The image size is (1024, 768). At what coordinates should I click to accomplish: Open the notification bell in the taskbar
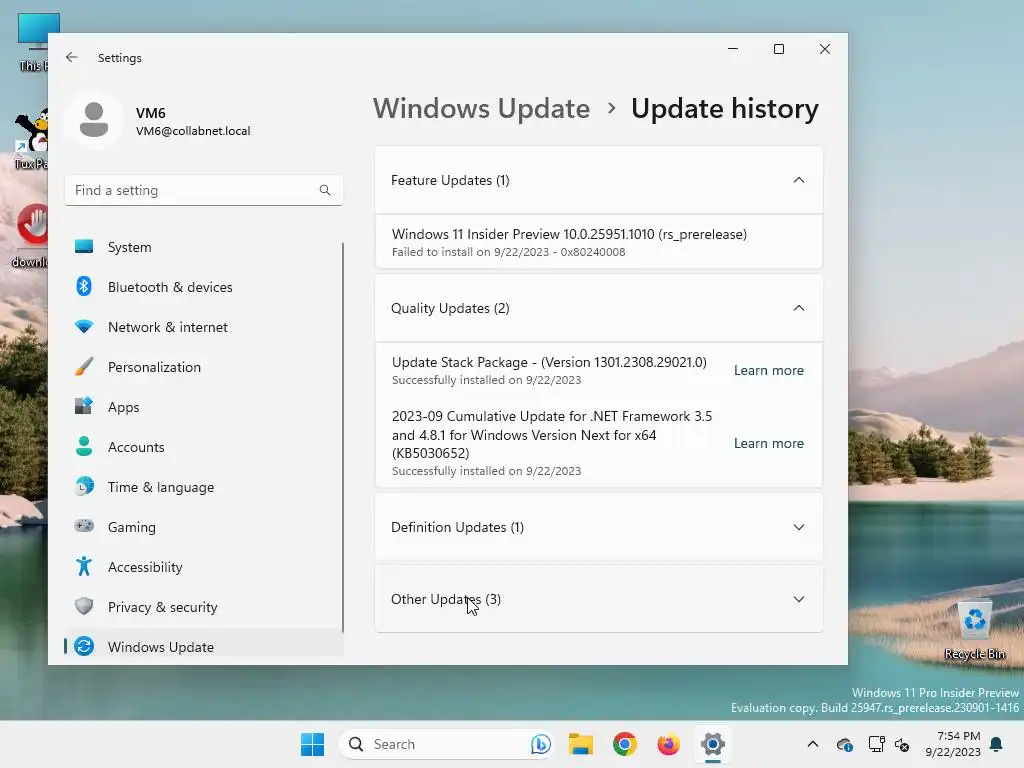(997, 744)
